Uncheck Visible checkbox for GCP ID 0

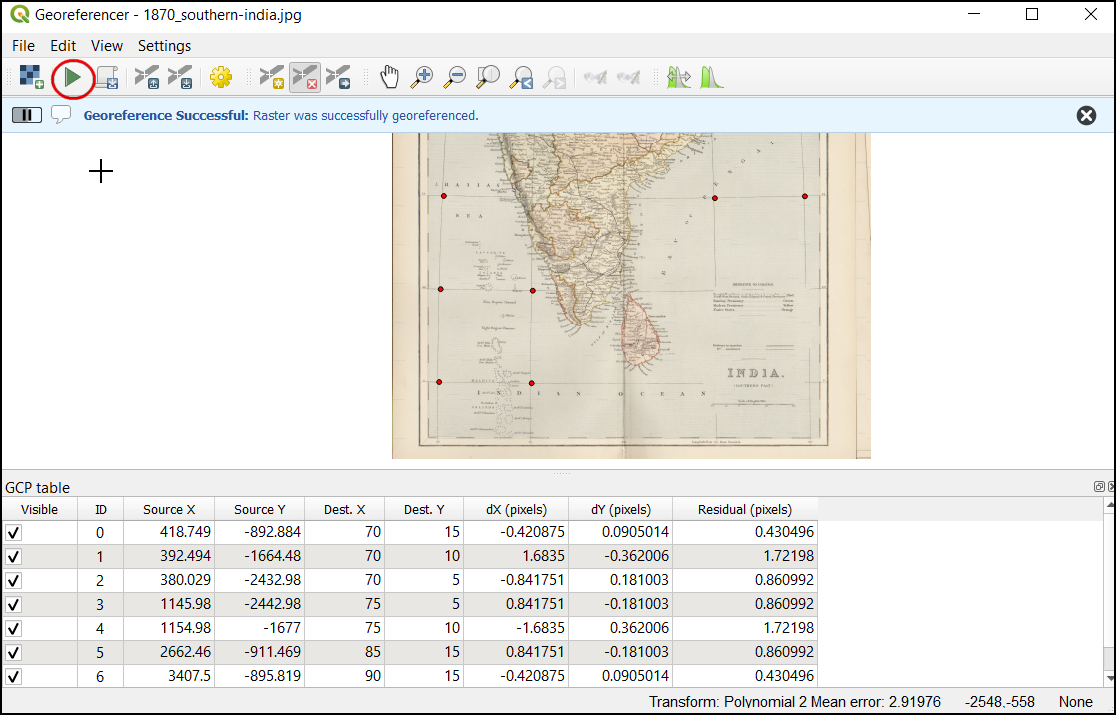14,533
